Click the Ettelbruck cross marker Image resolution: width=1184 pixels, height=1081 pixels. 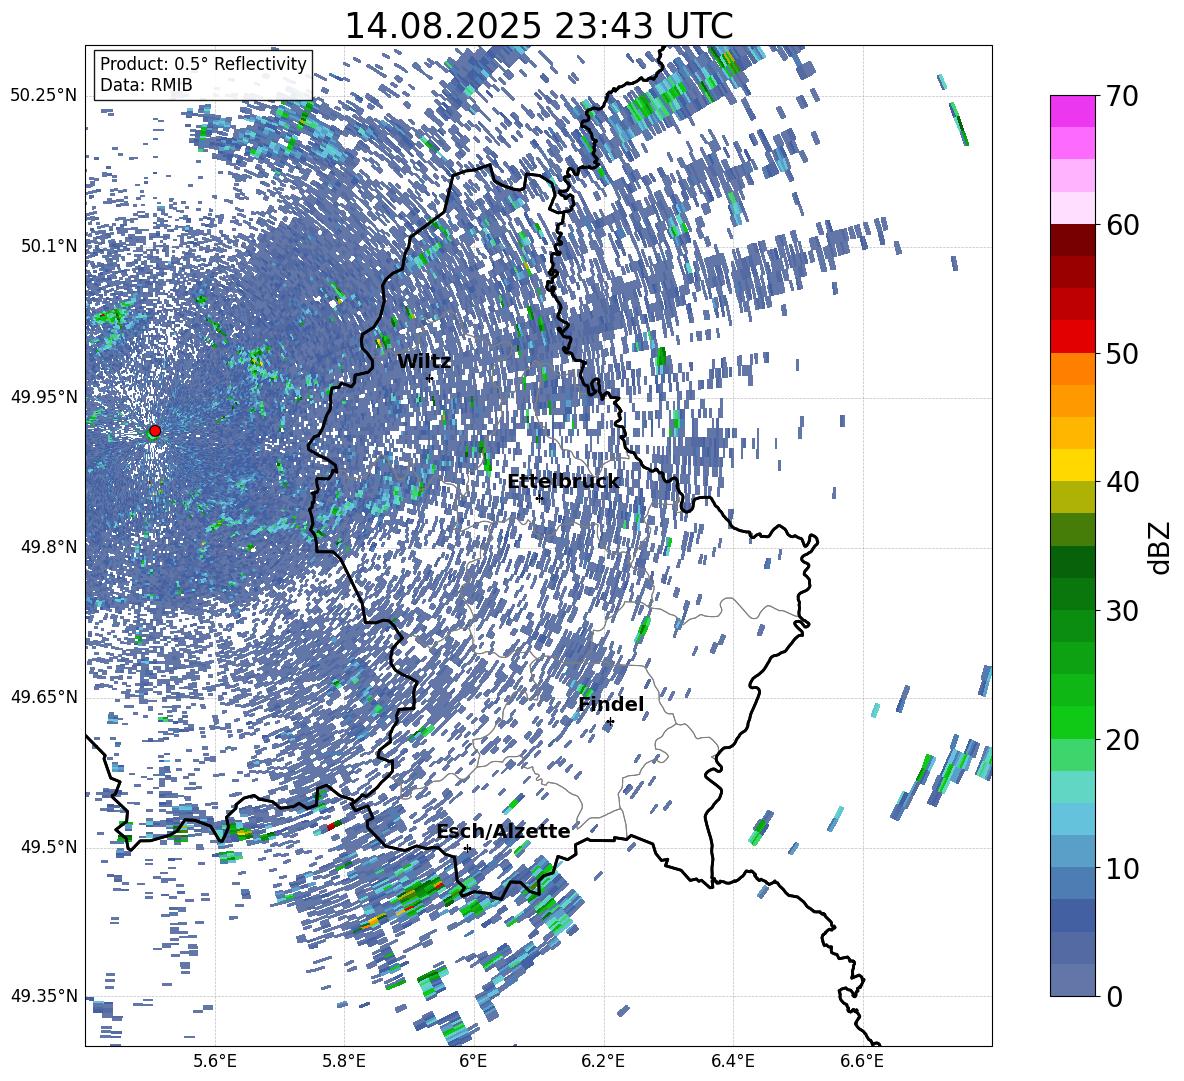point(539,498)
